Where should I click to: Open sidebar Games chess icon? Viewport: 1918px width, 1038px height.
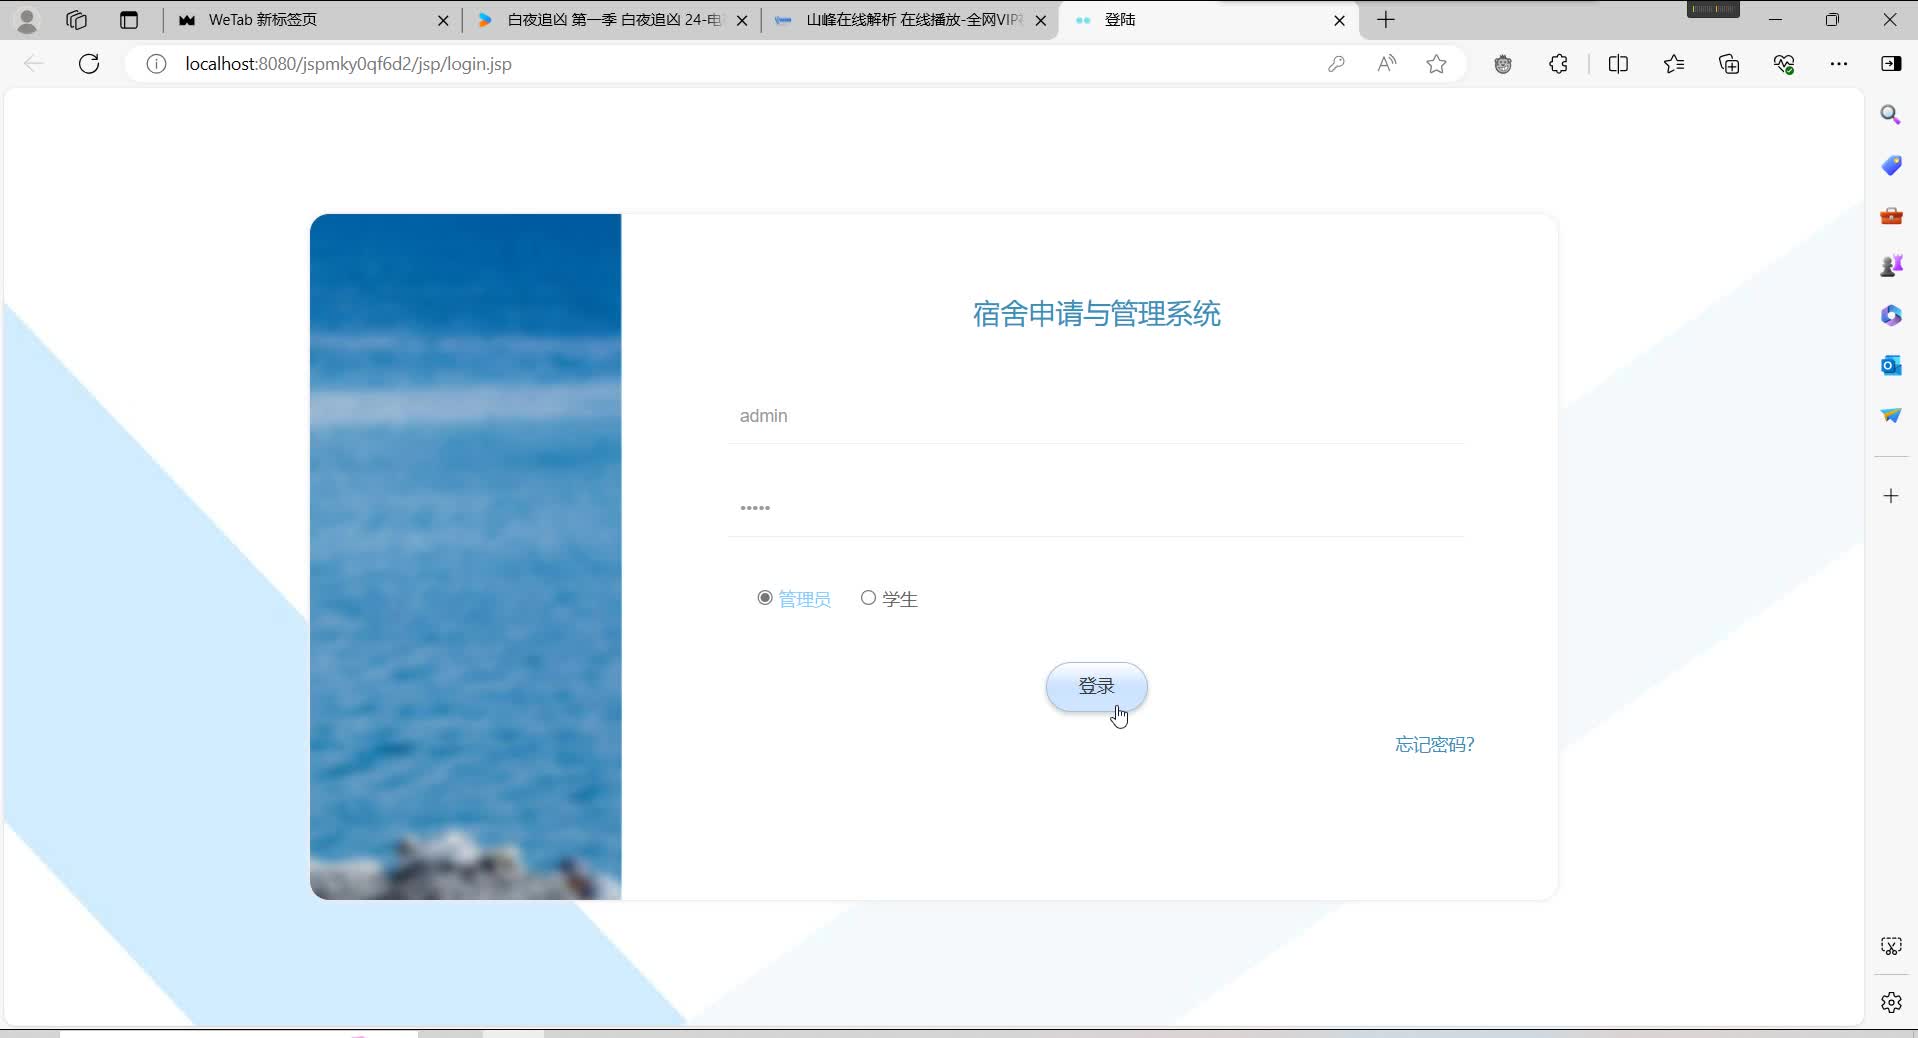[x=1891, y=265]
